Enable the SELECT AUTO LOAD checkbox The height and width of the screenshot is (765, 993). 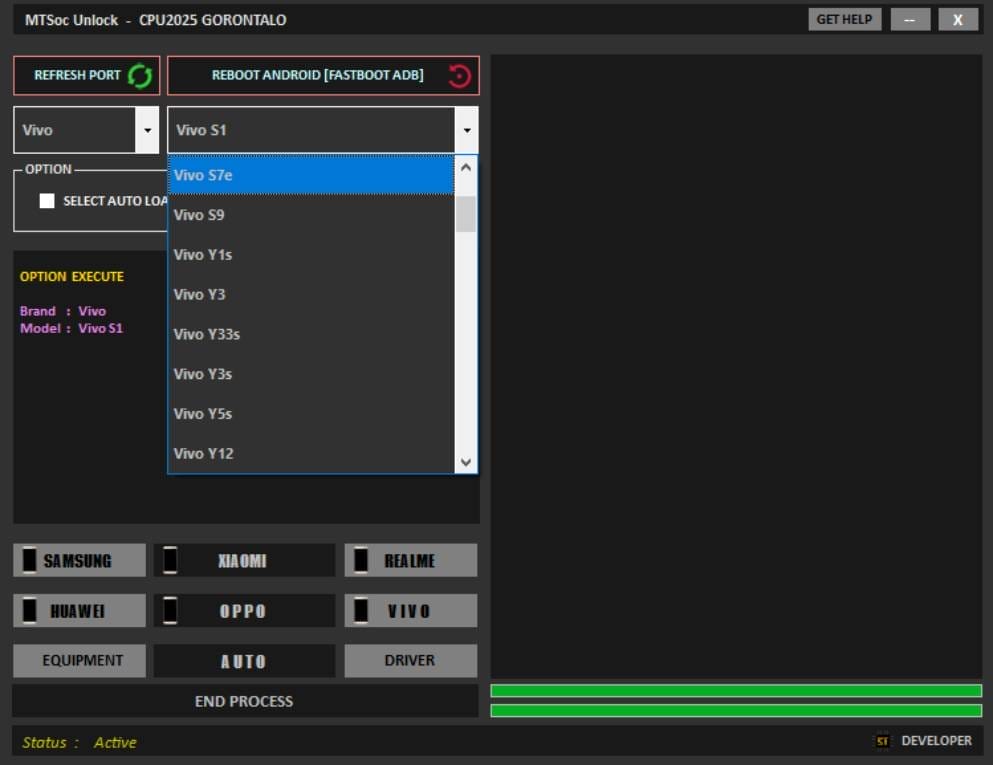click(x=46, y=200)
